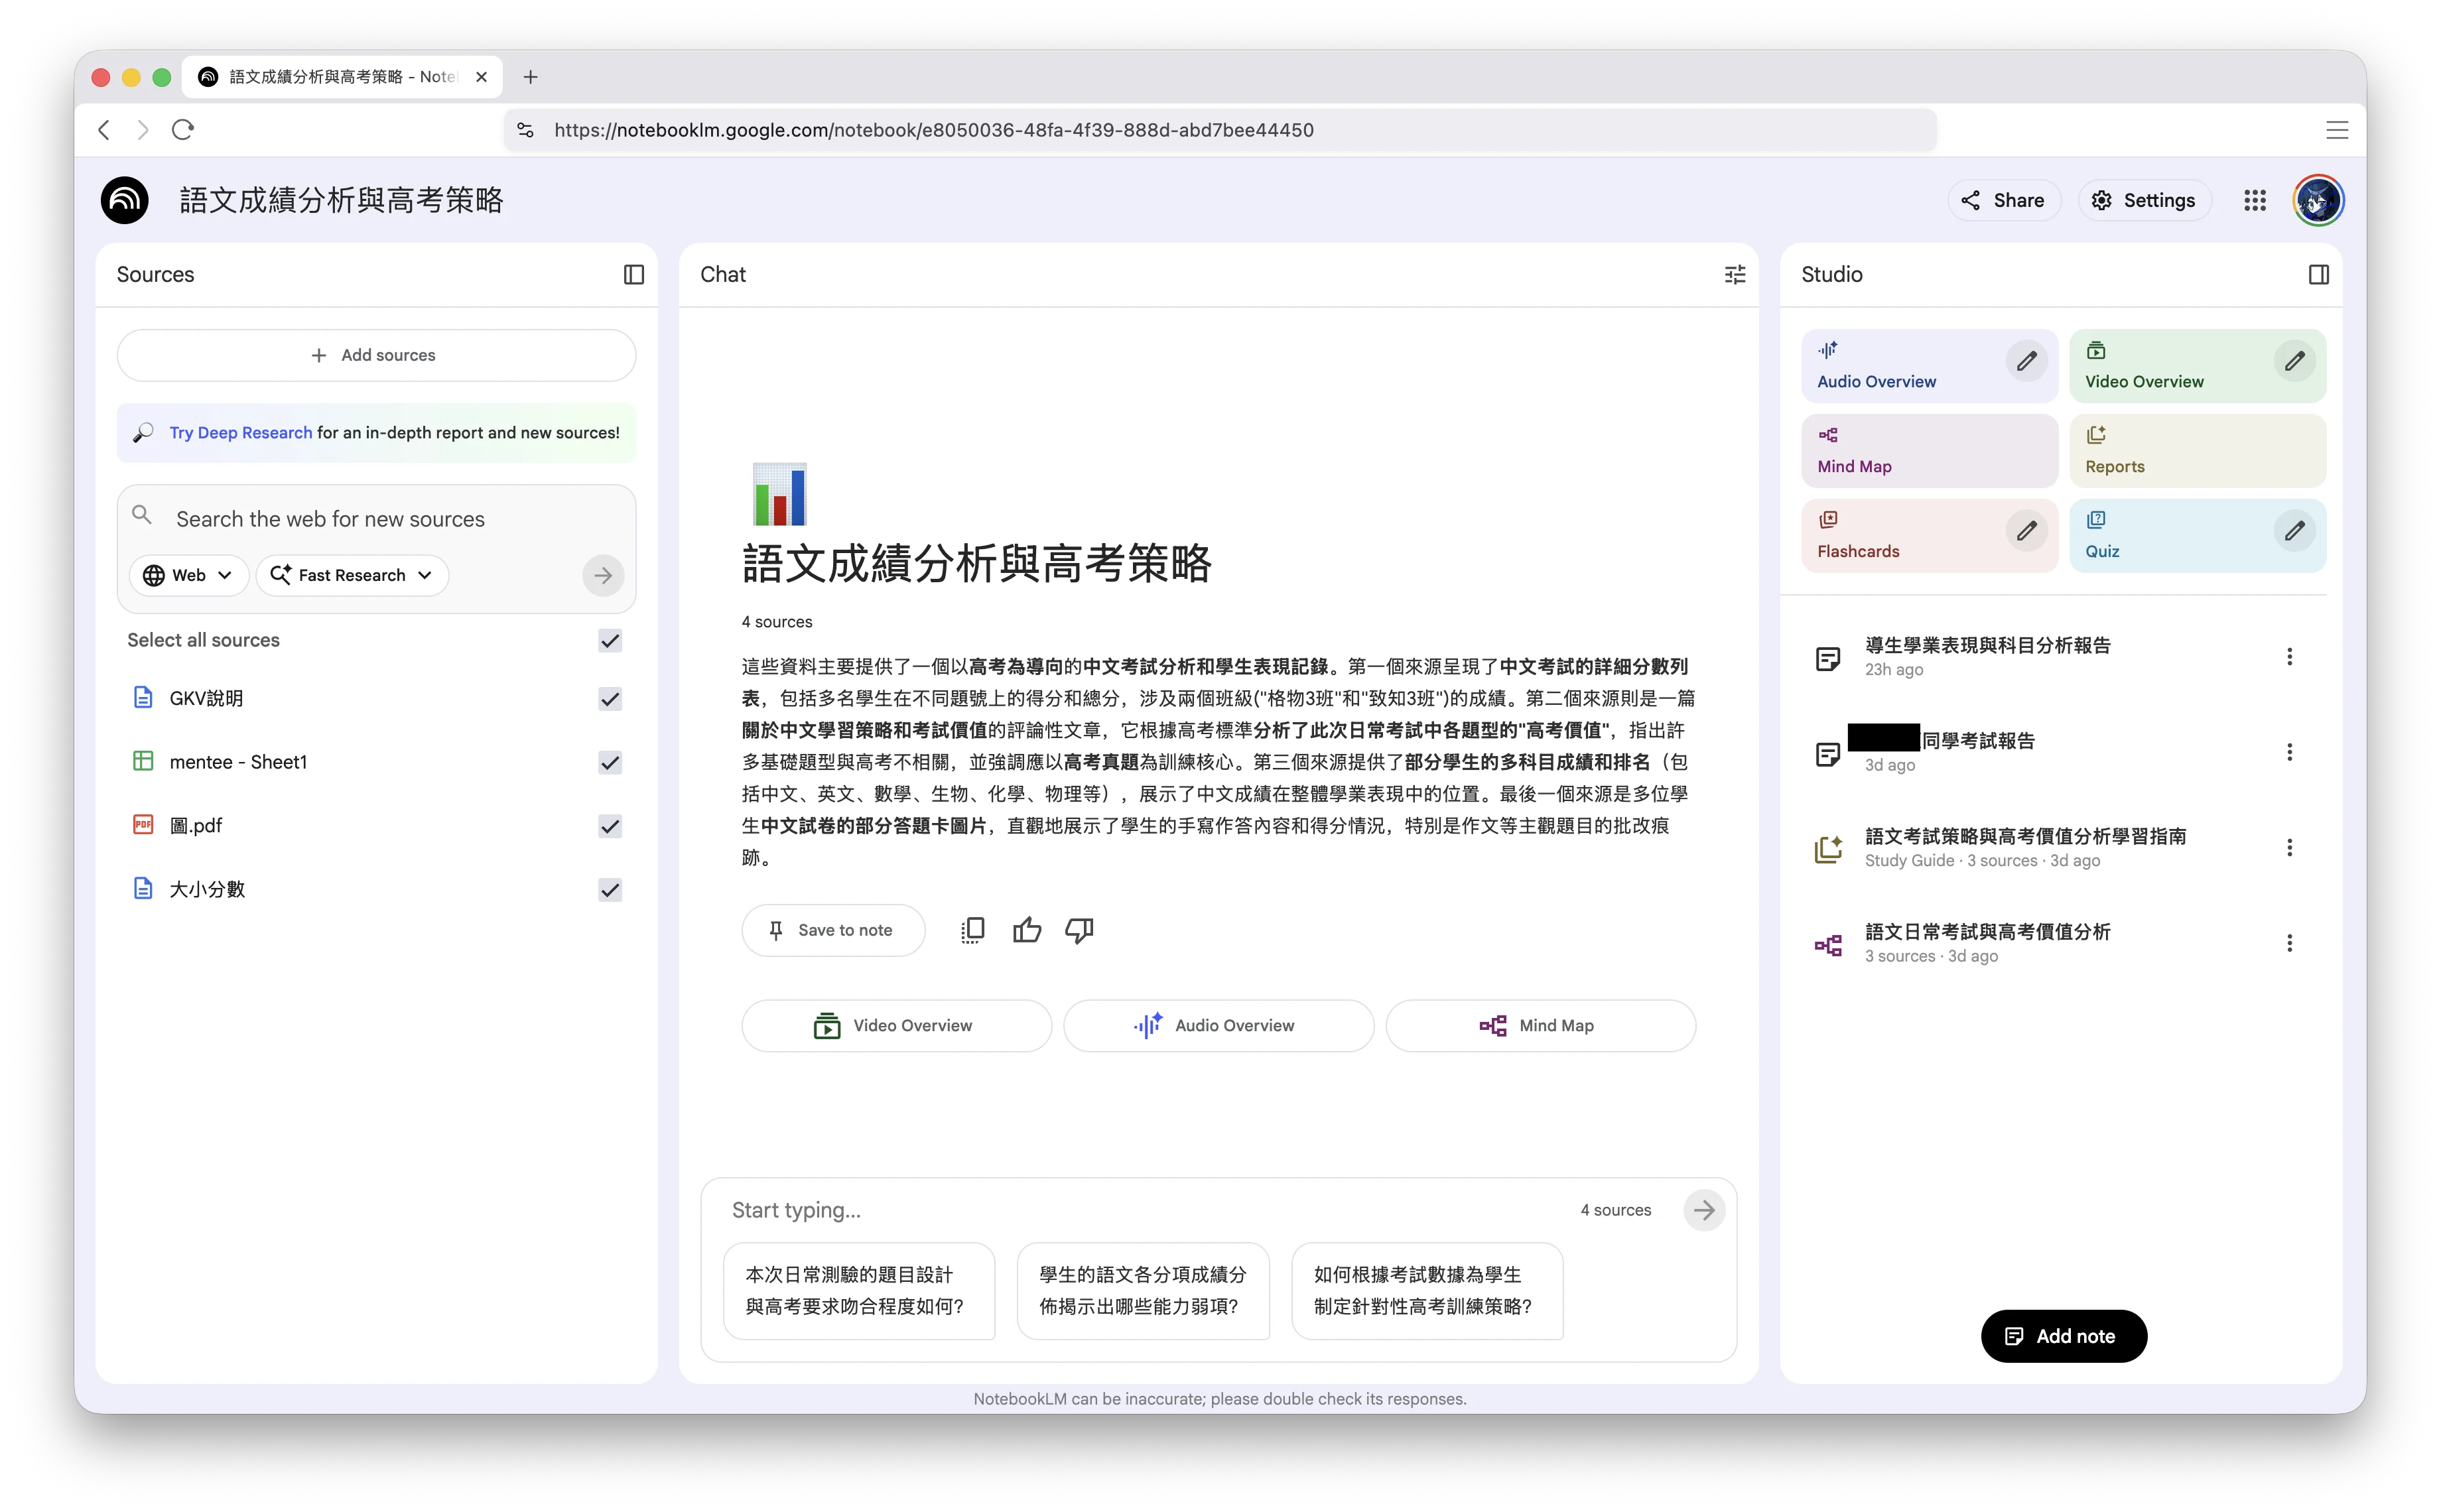
Task: Click the Try Deep Research link
Action: 240,432
